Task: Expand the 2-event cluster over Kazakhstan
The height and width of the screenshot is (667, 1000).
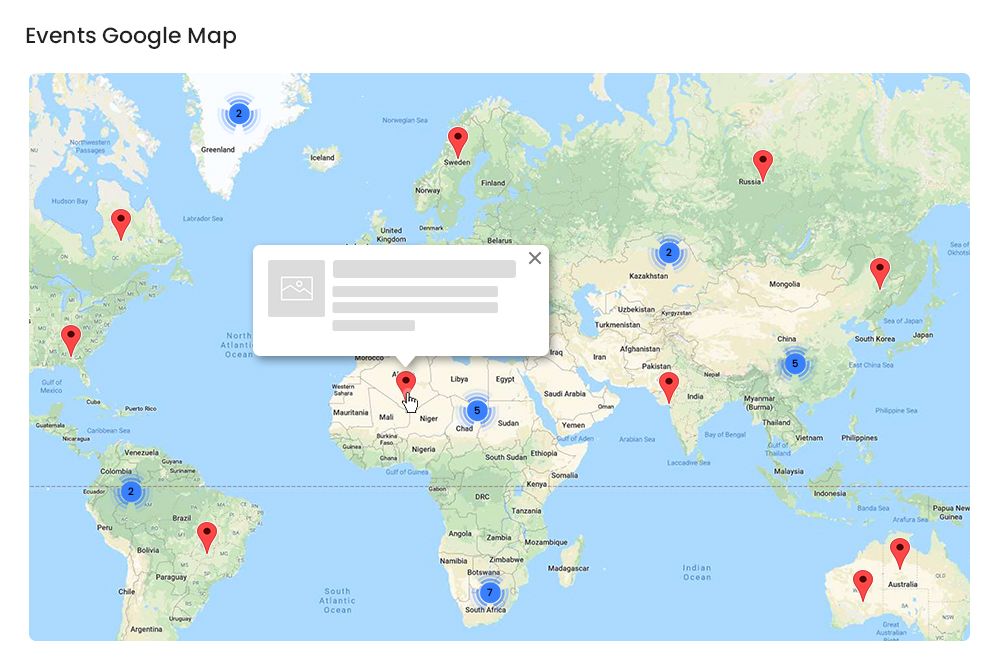Action: click(x=668, y=252)
